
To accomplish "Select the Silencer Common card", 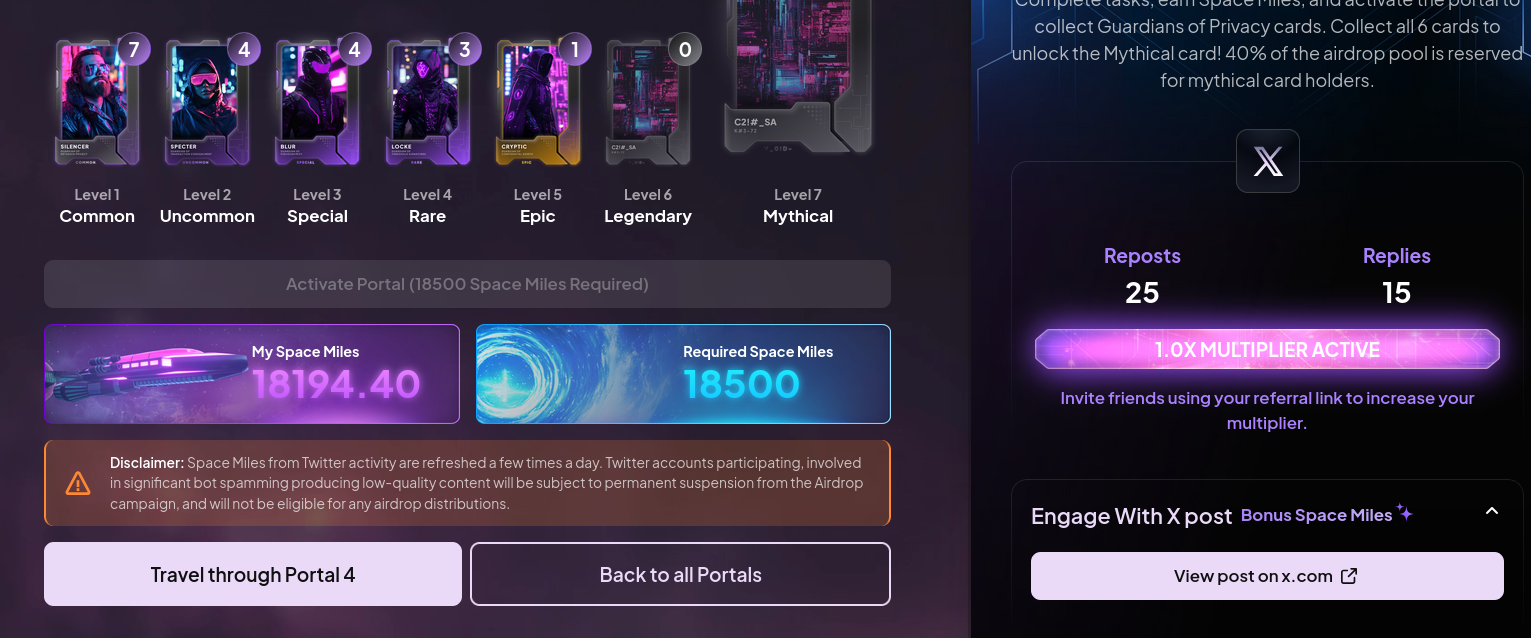I will [95, 105].
